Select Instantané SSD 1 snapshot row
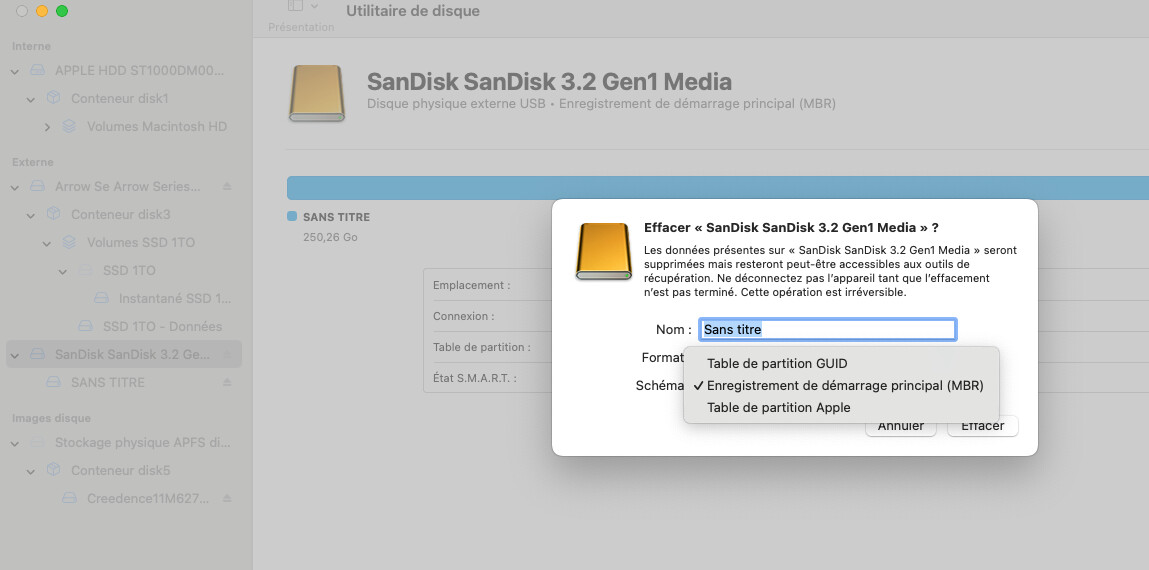The width and height of the screenshot is (1149, 570). (x=123, y=298)
